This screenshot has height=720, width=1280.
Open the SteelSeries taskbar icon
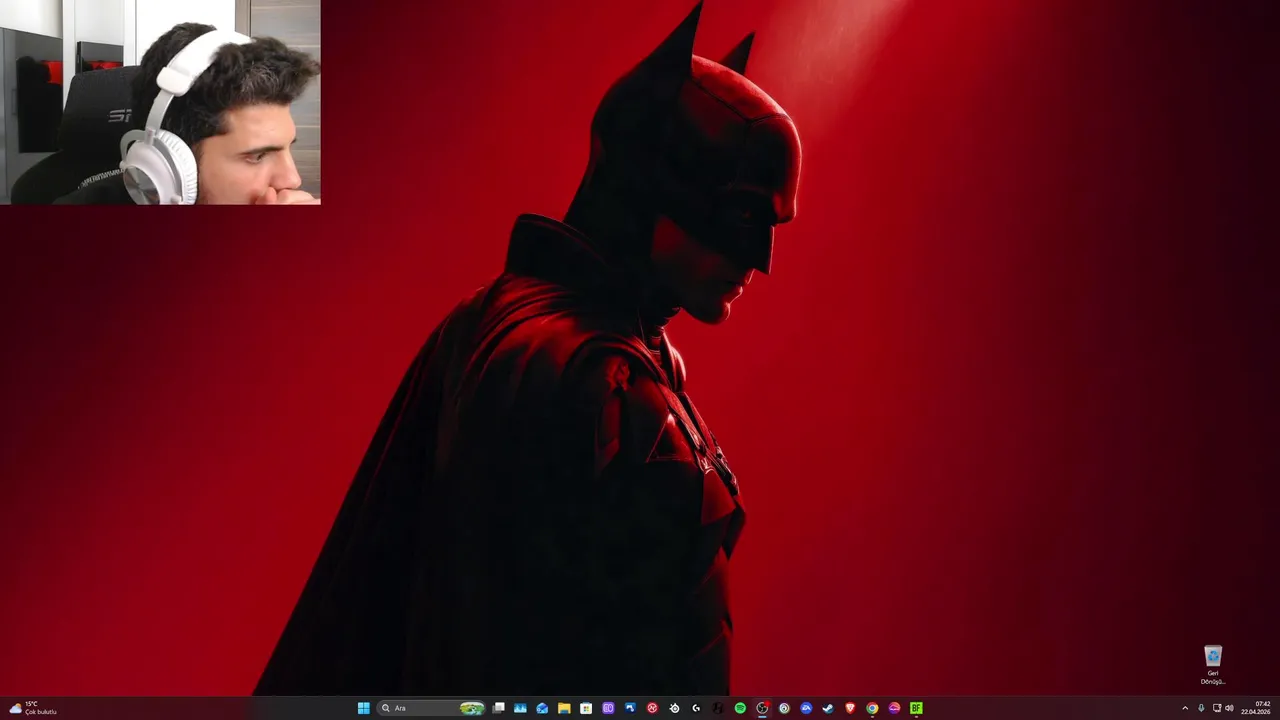(674, 708)
